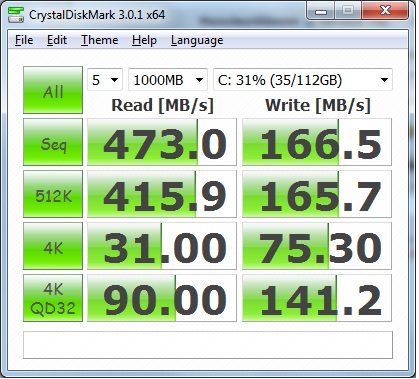The height and width of the screenshot is (379, 419).
Task: Click the 4K read result 31.00
Action: 162,246
